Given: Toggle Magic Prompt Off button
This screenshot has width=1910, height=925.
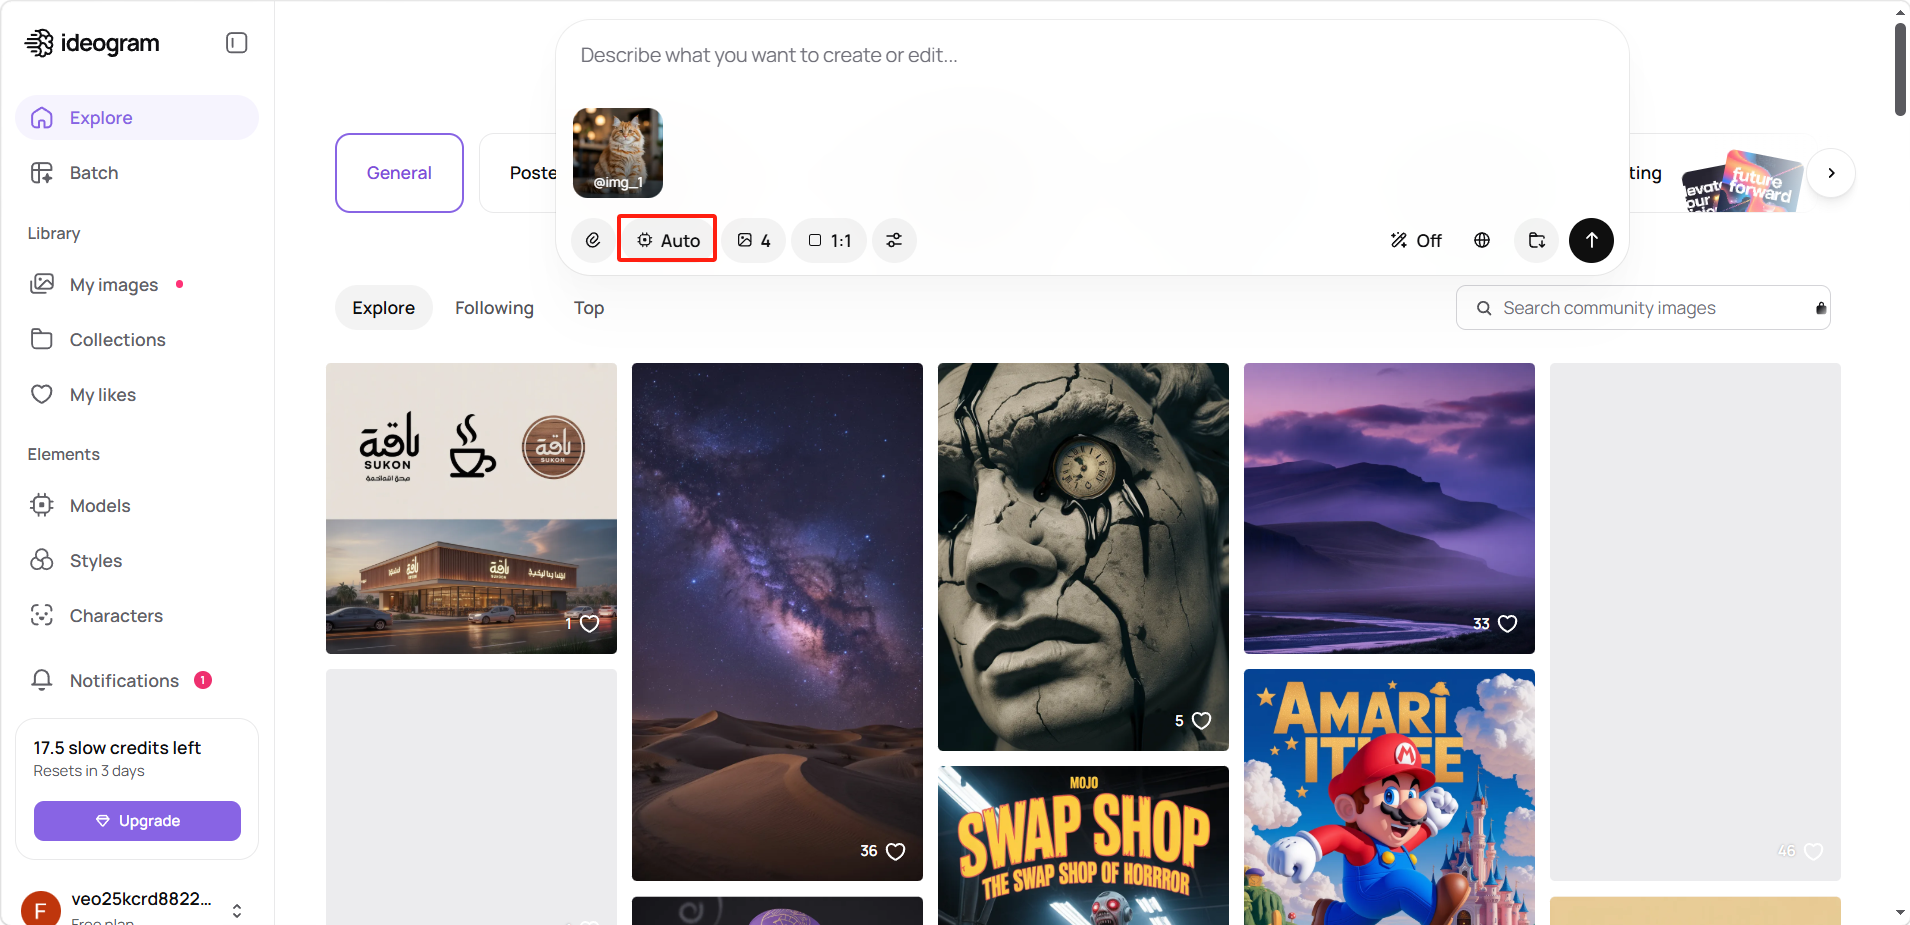Looking at the screenshot, I should point(1416,240).
